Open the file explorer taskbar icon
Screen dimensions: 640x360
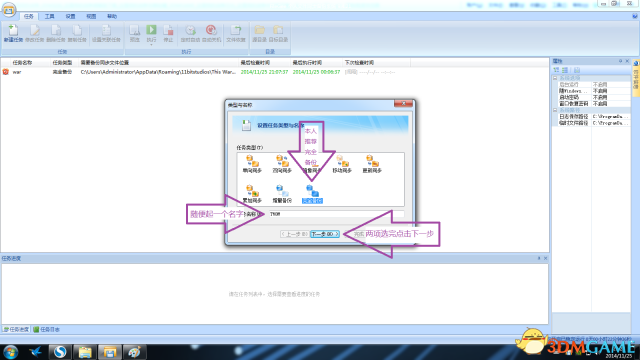(85, 352)
